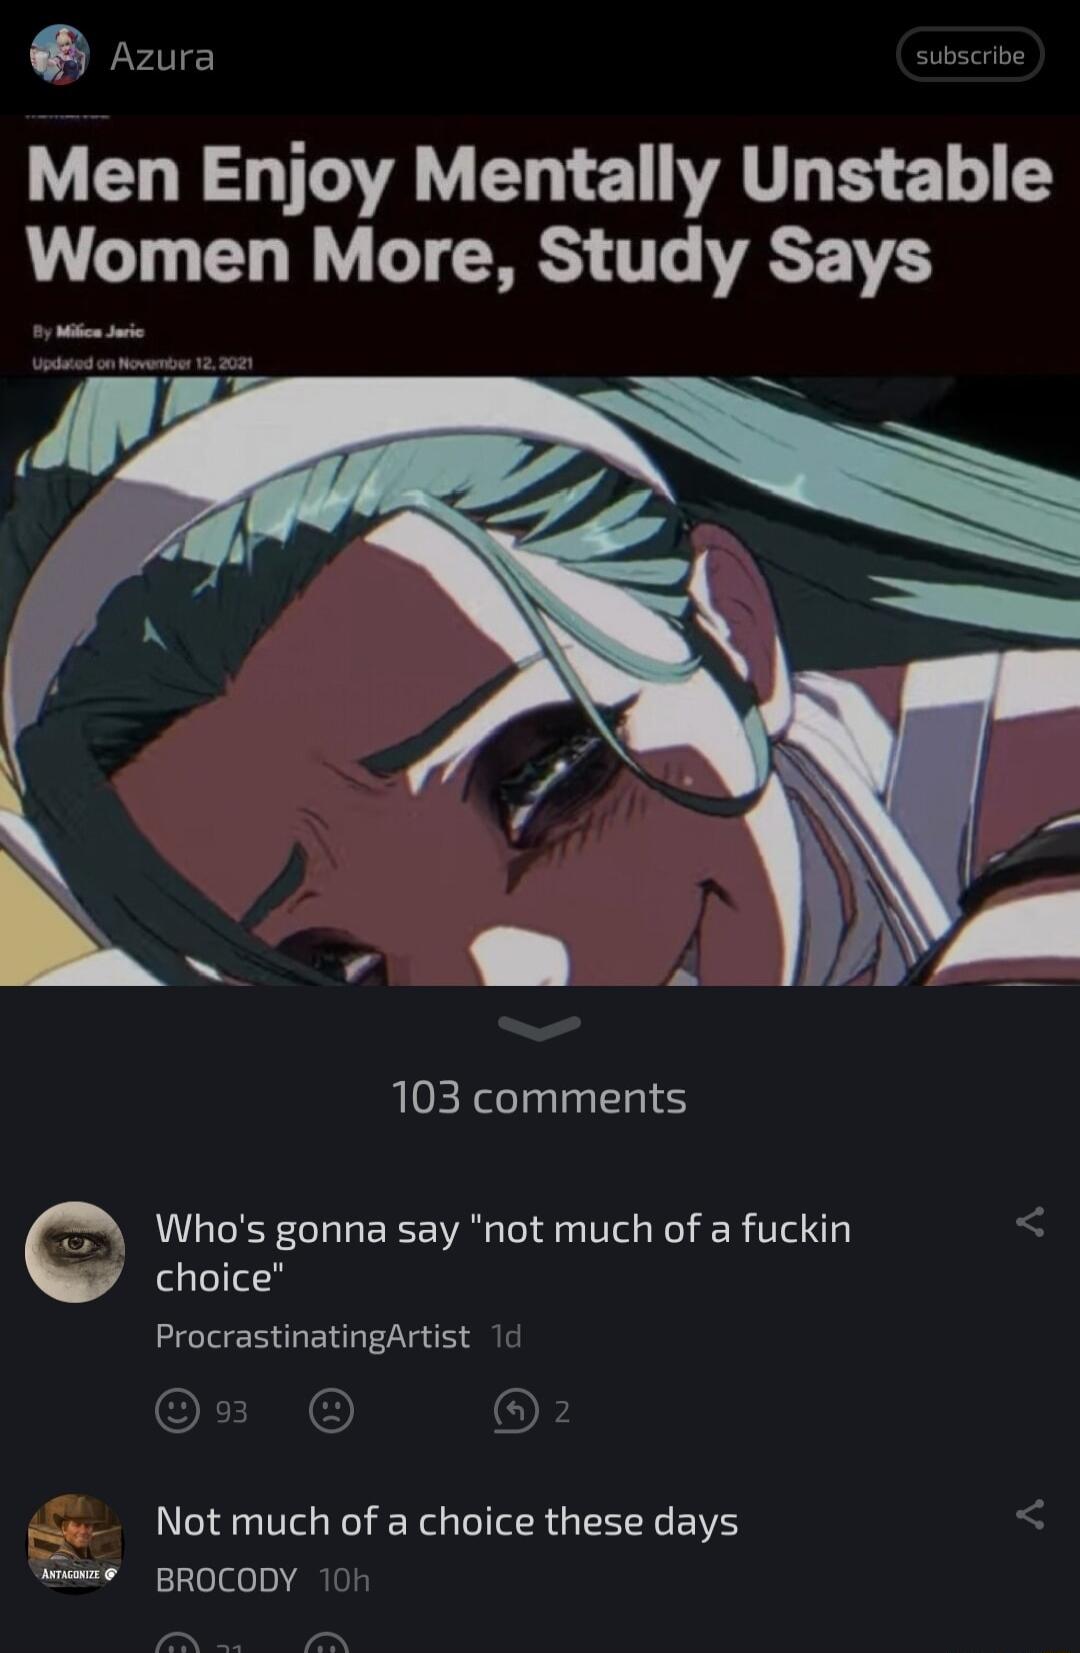Viewport: 1080px width, 1653px height.
Task: View BROCODY's cowboy avatar
Action: [x=75, y=1544]
